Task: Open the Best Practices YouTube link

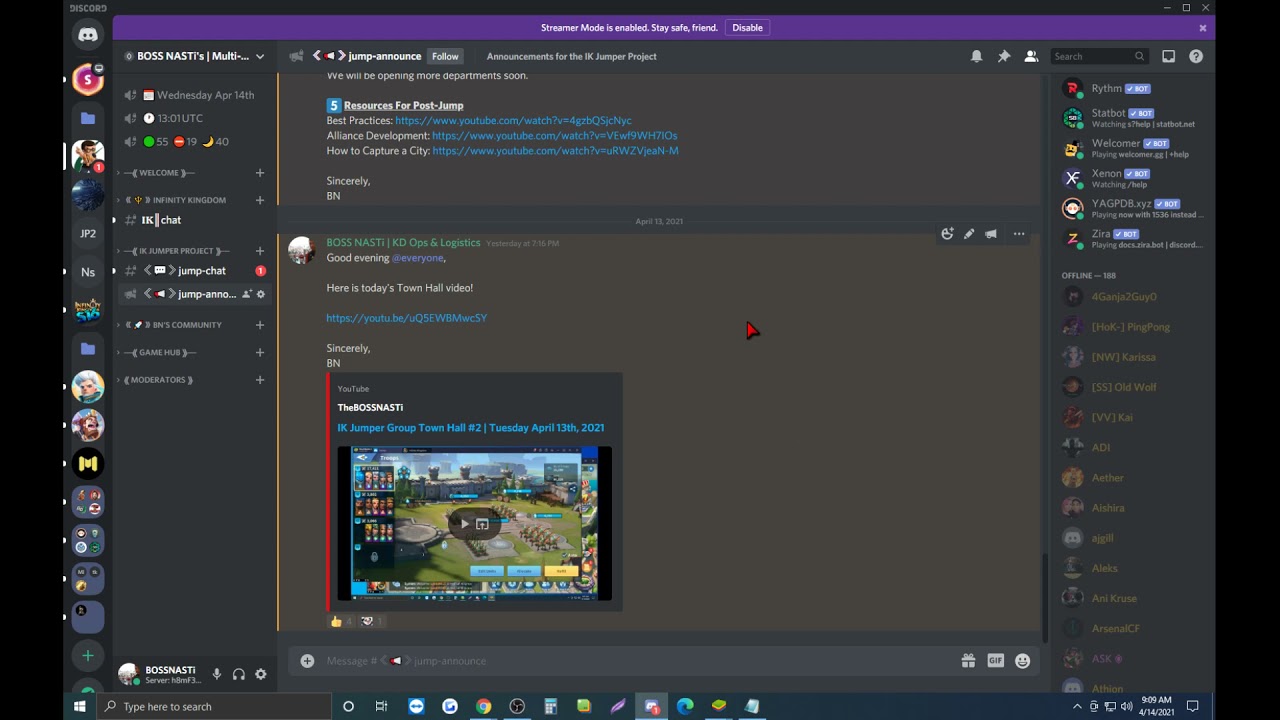Action: pyautogui.click(x=513, y=120)
